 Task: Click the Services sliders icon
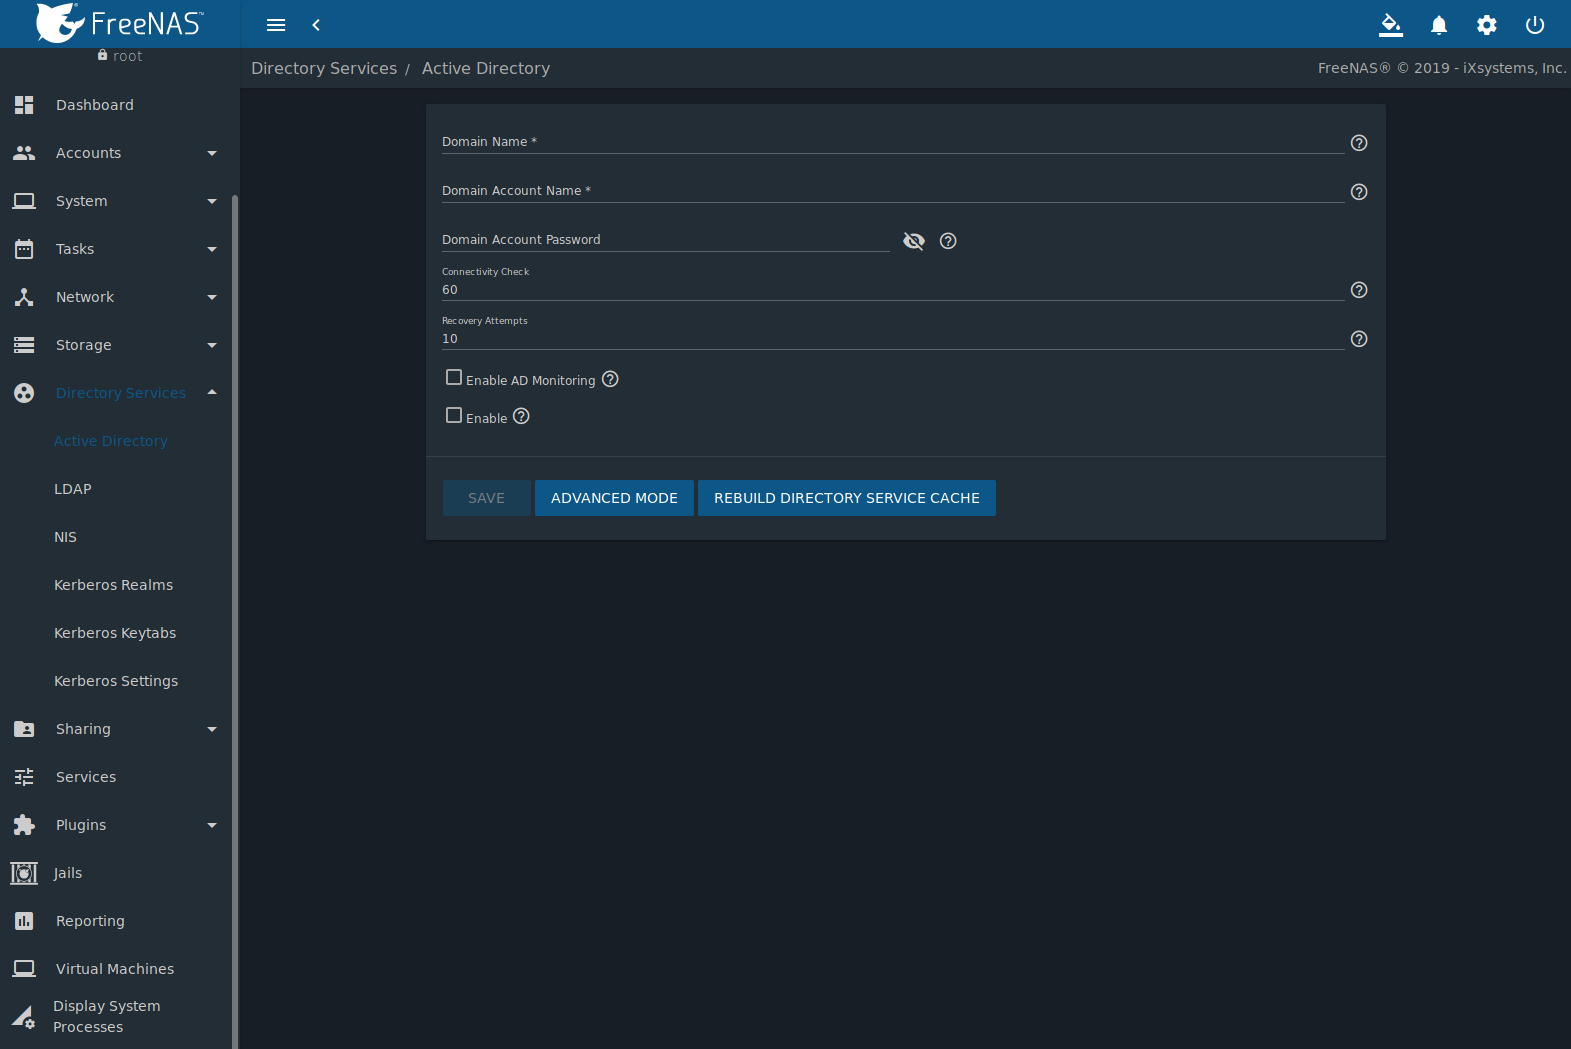24,777
